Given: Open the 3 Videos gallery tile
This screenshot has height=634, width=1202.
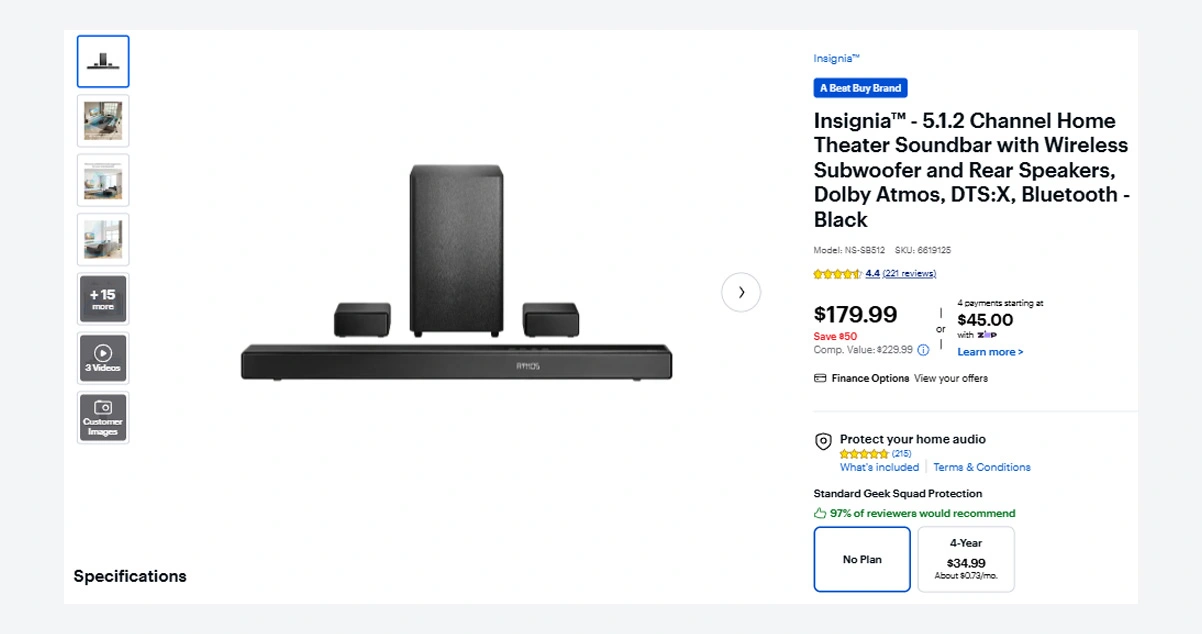Looking at the screenshot, I should pyautogui.click(x=103, y=358).
